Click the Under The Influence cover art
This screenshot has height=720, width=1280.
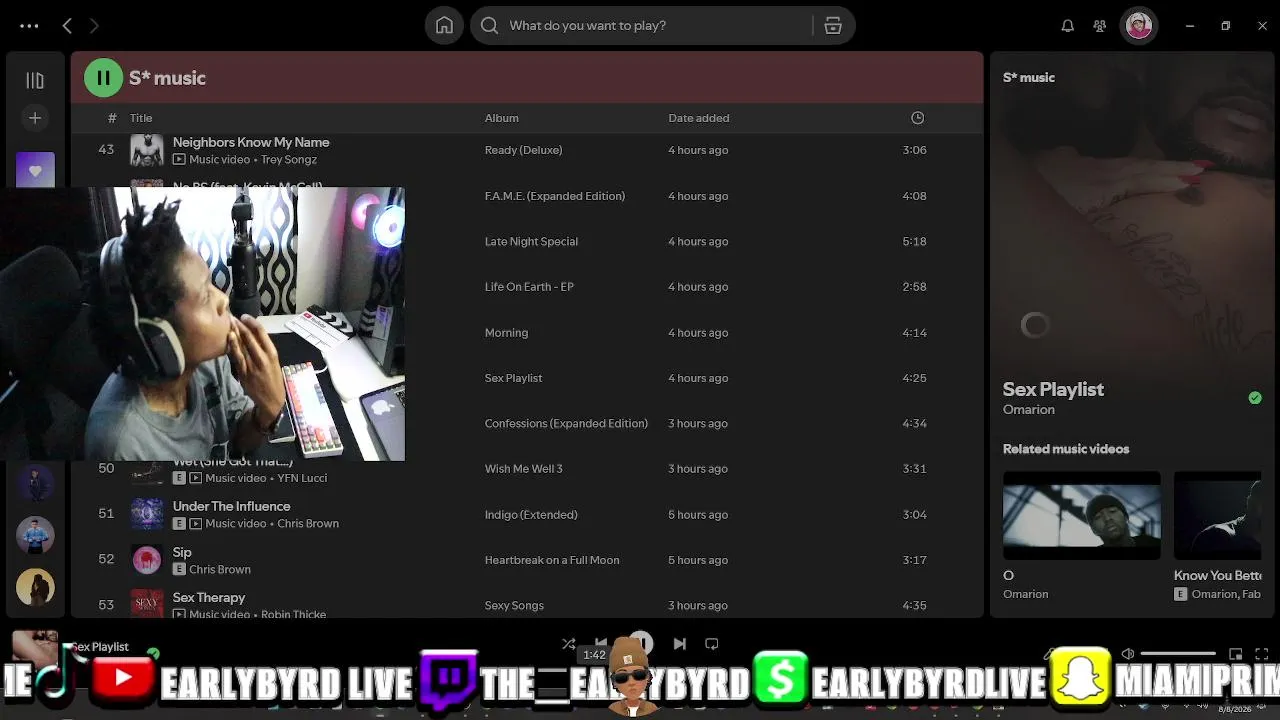point(147,514)
